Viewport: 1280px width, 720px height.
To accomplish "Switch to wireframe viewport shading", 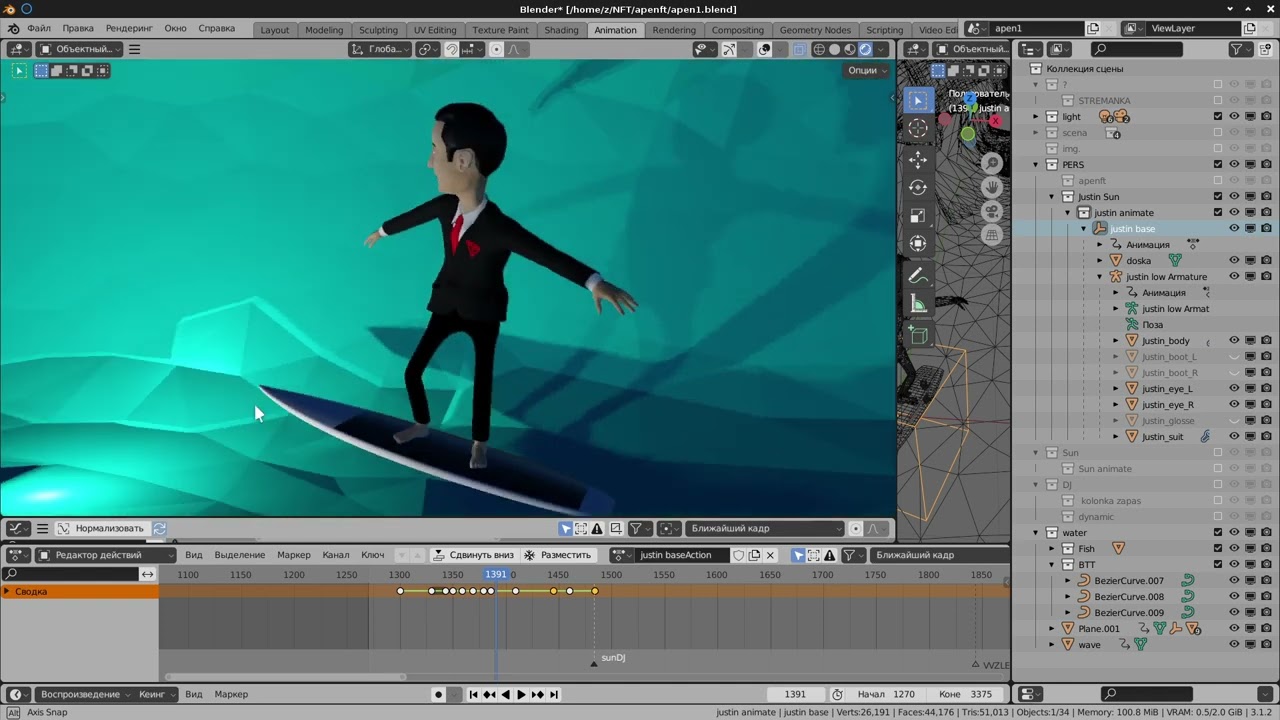I will coord(819,49).
